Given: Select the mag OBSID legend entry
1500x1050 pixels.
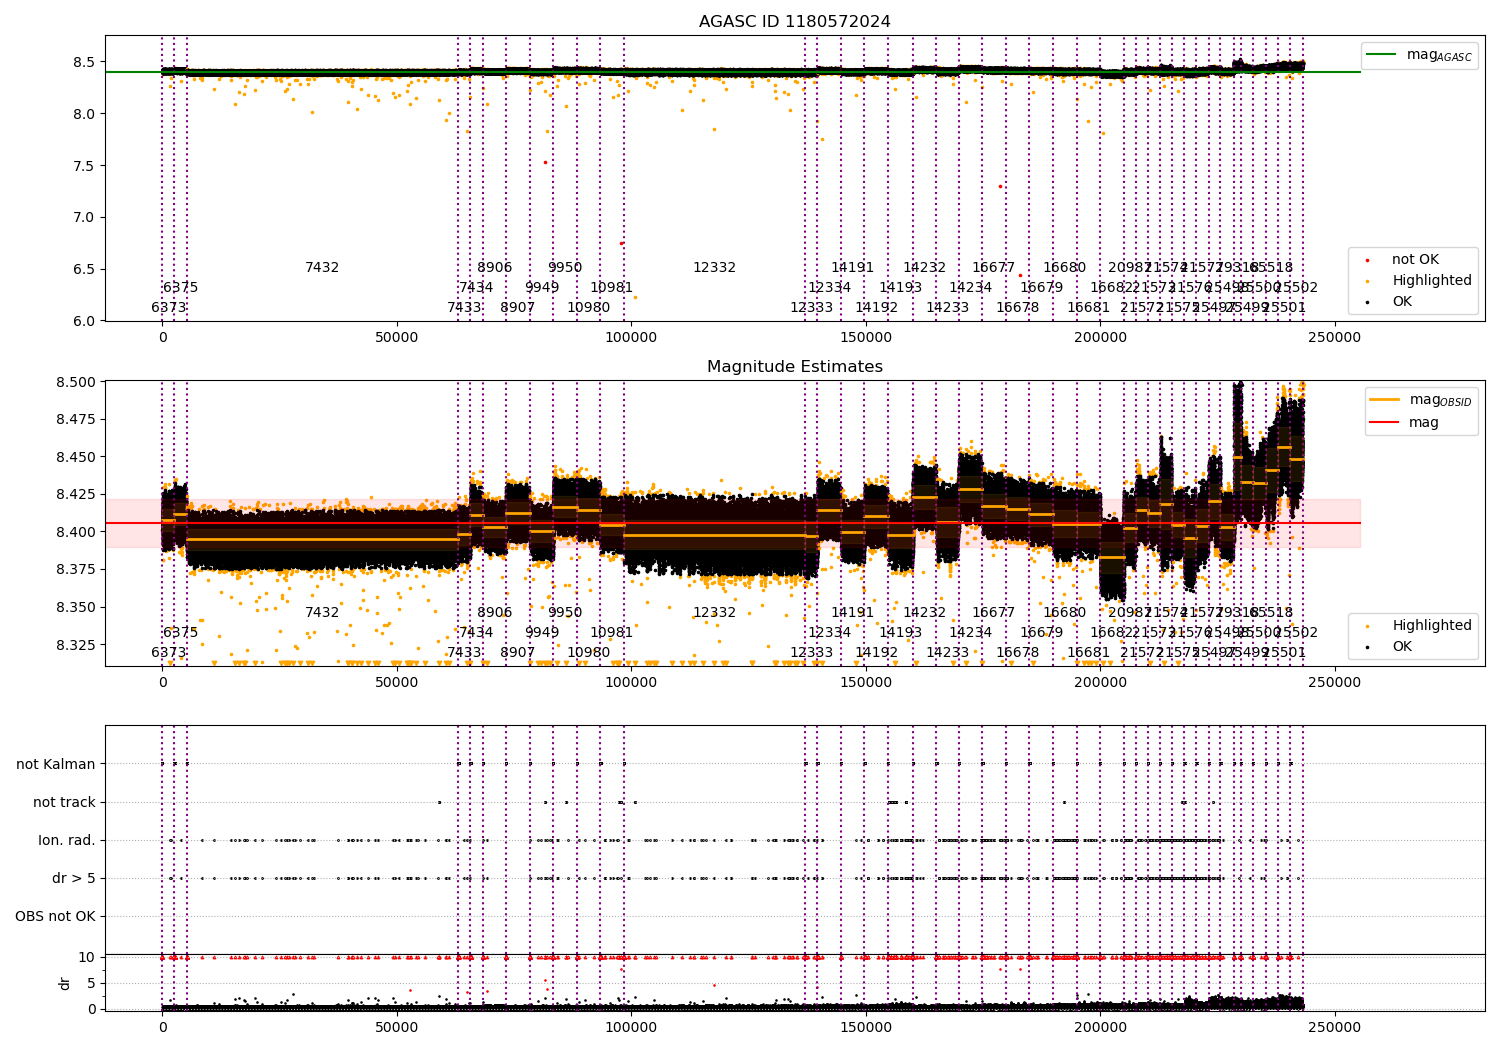Looking at the screenshot, I should (x=1420, y=400).
